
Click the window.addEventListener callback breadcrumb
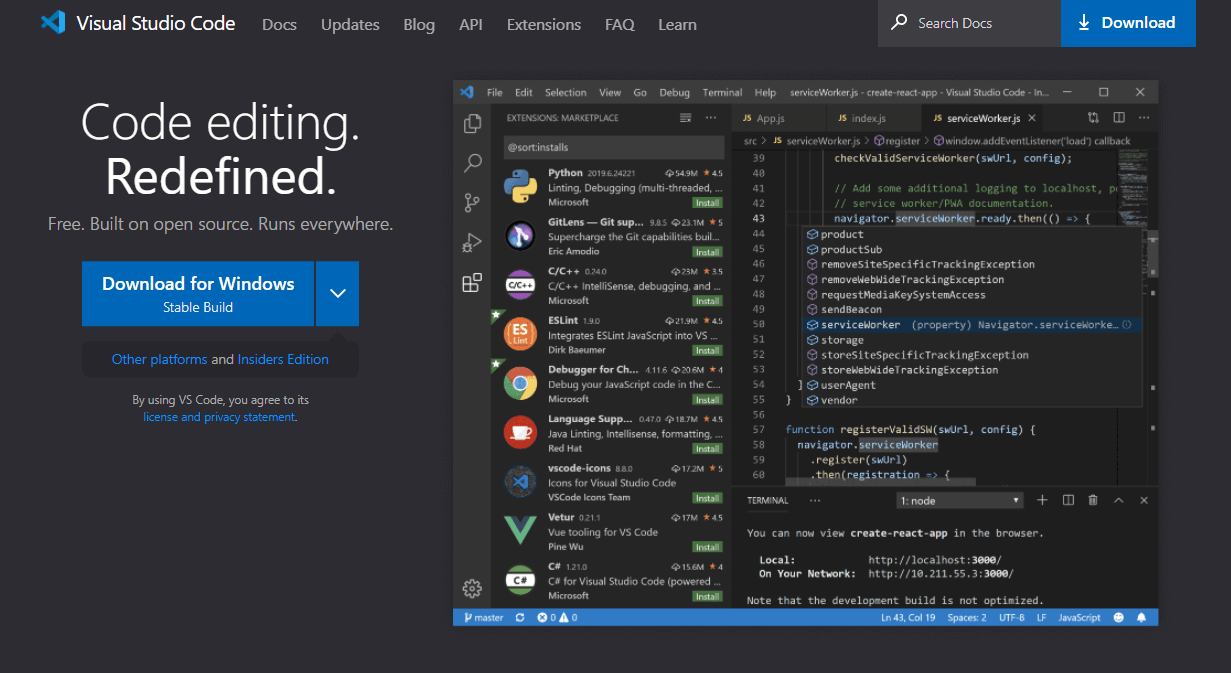pyautogui.click(x=1030, y=141)
